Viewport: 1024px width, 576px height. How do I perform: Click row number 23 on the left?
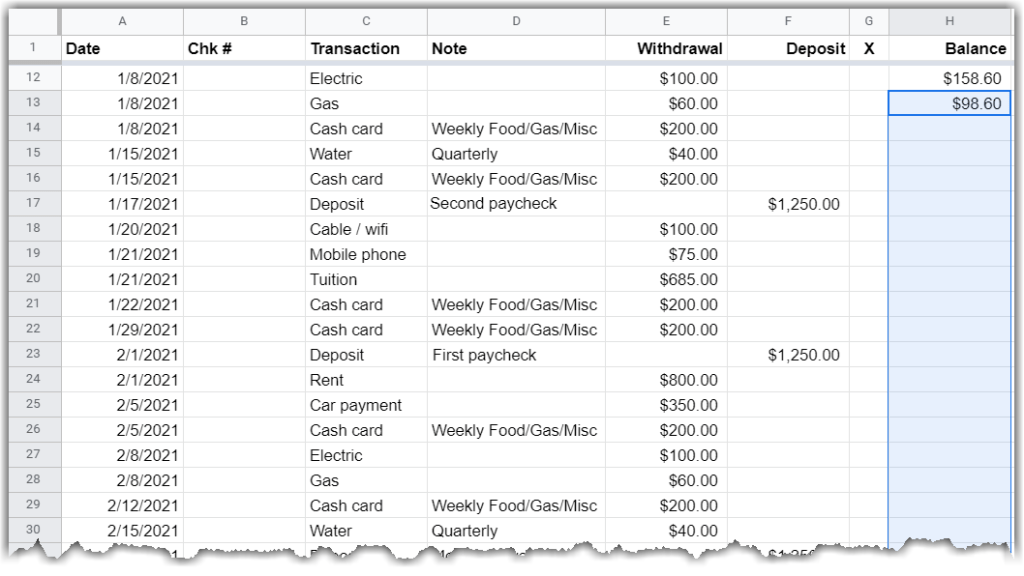[36, 354]
